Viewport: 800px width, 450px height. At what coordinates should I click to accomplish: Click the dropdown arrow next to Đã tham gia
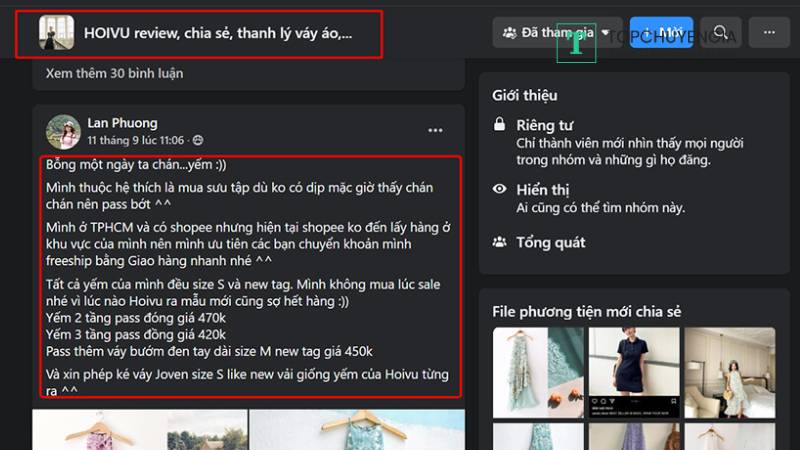click(606, 33)
